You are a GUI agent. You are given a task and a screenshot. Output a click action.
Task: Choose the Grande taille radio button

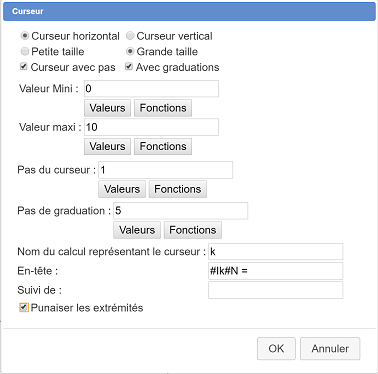(130, 51)
